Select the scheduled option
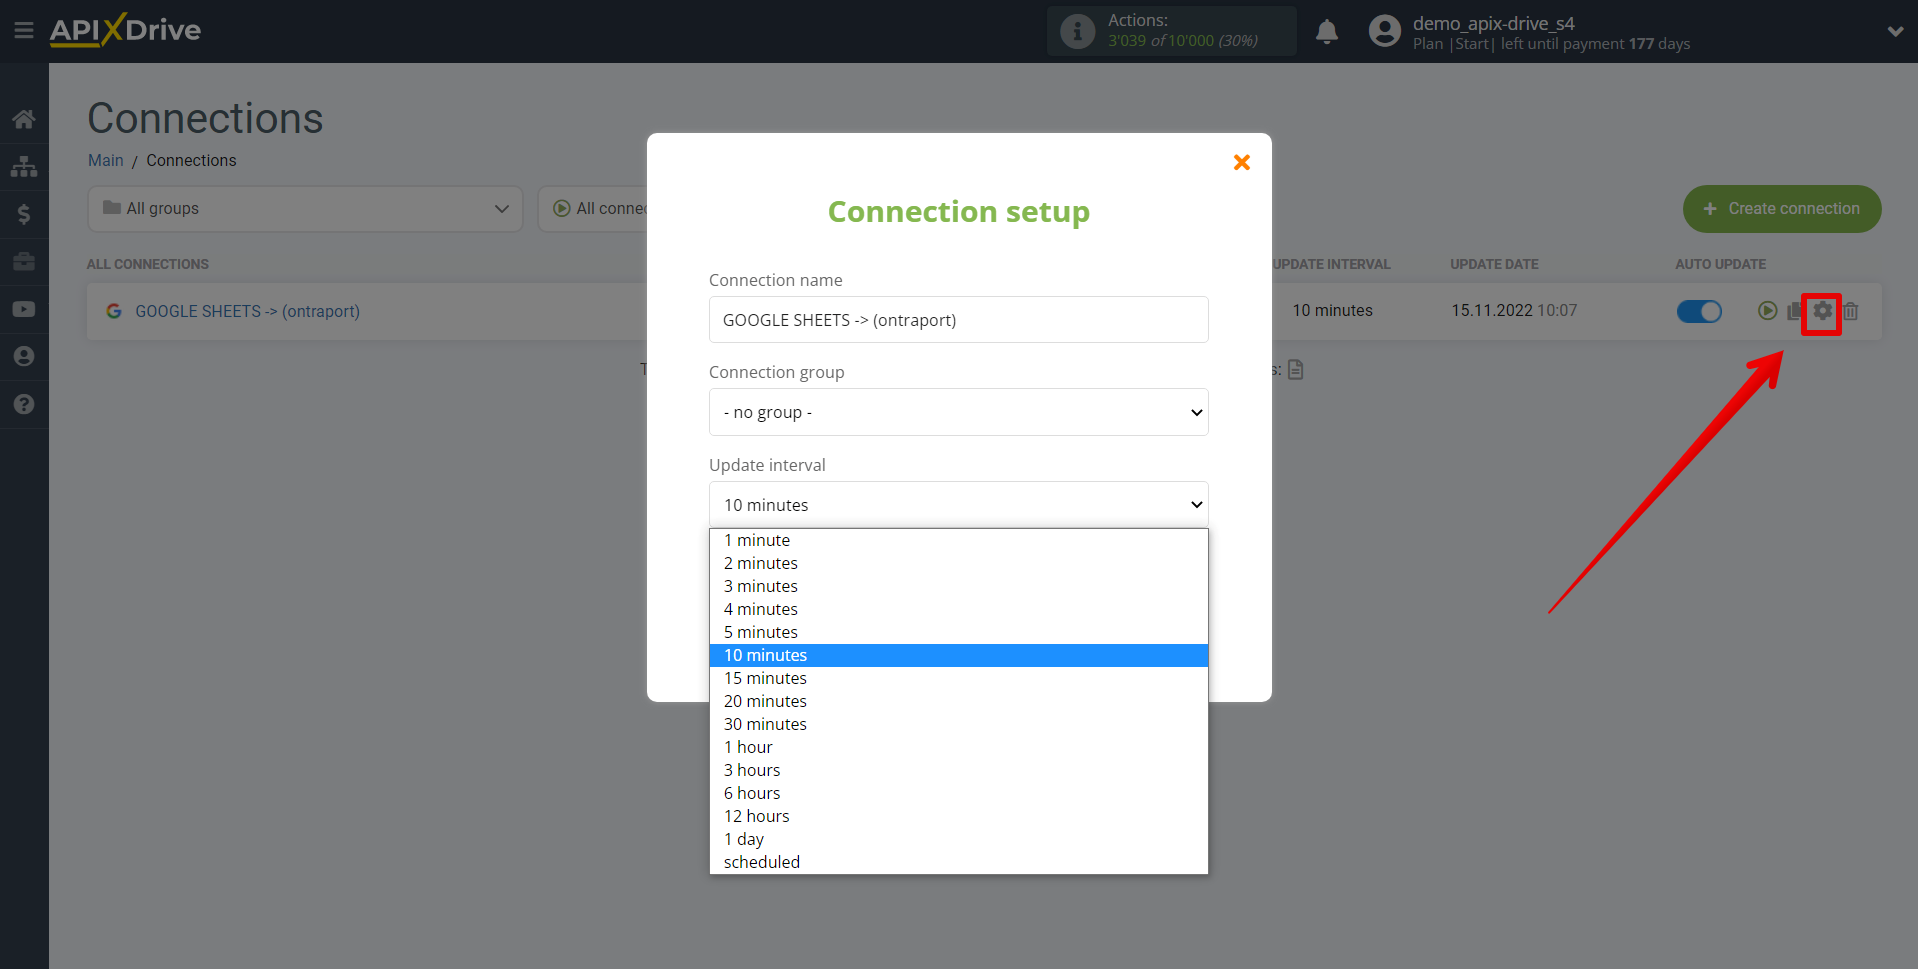The height and width of the screenshot is (969, 1918). point(959,862)
